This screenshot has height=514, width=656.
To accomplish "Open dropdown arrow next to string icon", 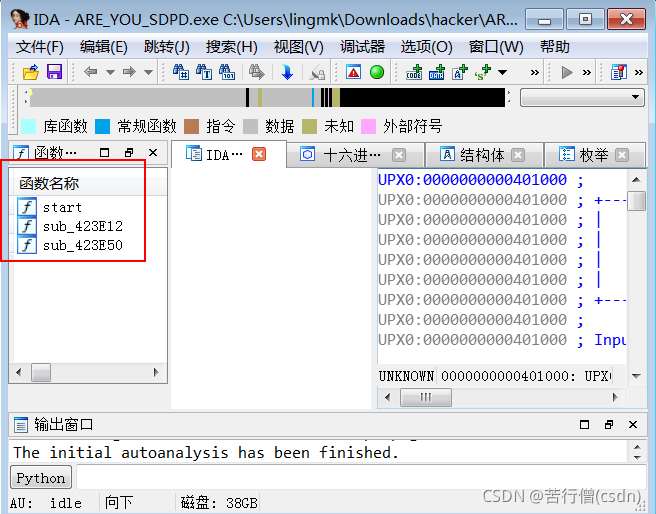I will pos(502,72).
